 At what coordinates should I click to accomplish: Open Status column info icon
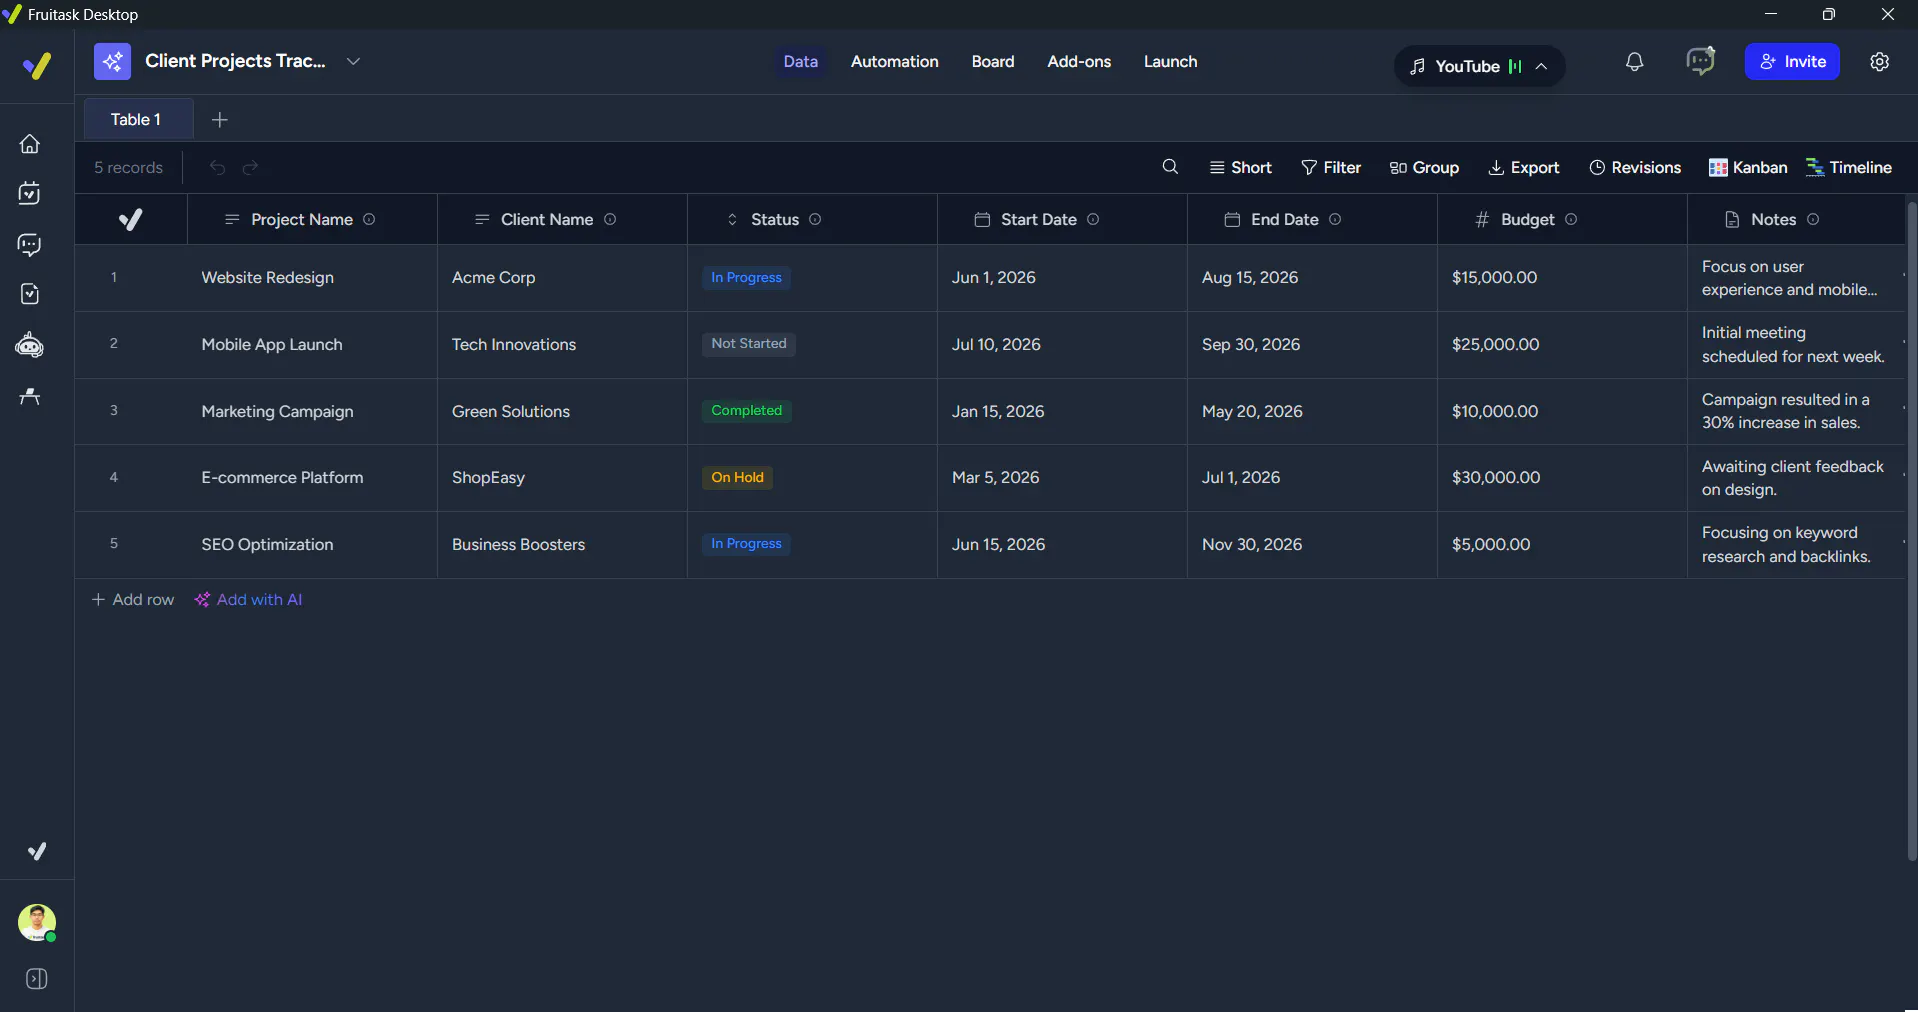(x=815, y=219)
